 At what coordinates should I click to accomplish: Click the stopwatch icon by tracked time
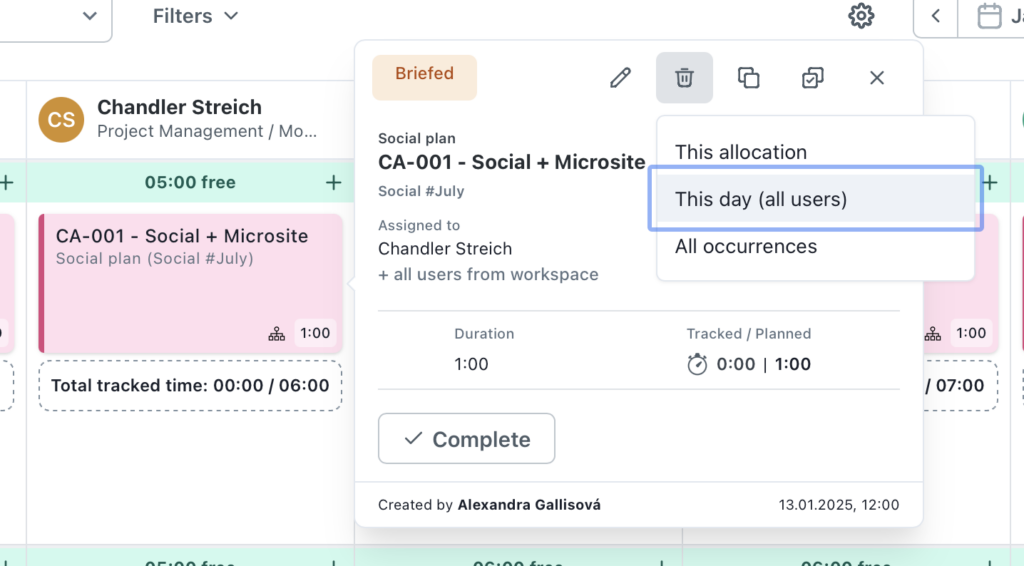pyautogui.click(x=697, y=364)
